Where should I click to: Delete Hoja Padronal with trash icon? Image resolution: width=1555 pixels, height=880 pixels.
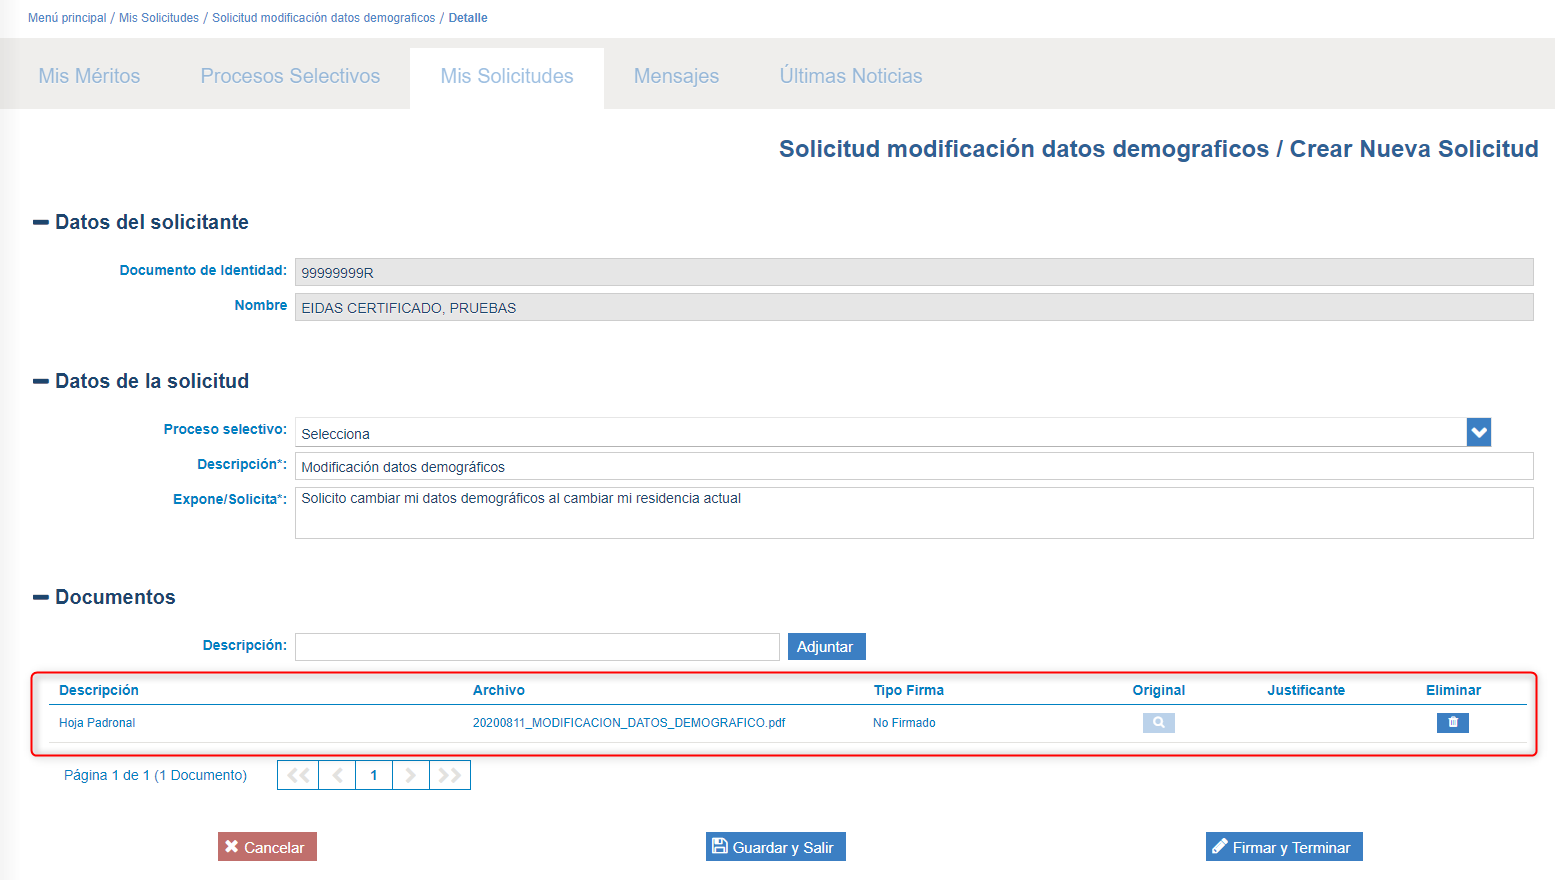point(1452,722)
